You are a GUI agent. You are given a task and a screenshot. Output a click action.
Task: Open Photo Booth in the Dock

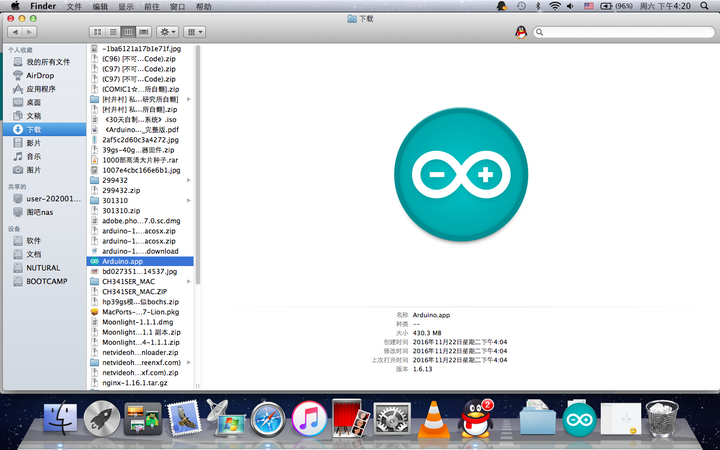point(351,418)
